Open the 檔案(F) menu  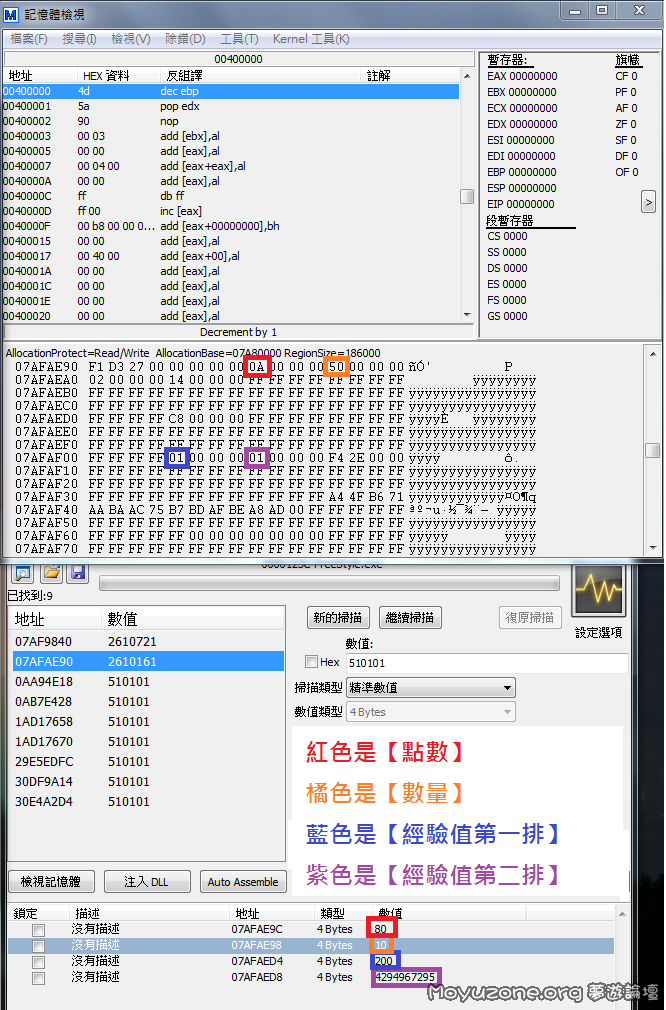29,39
